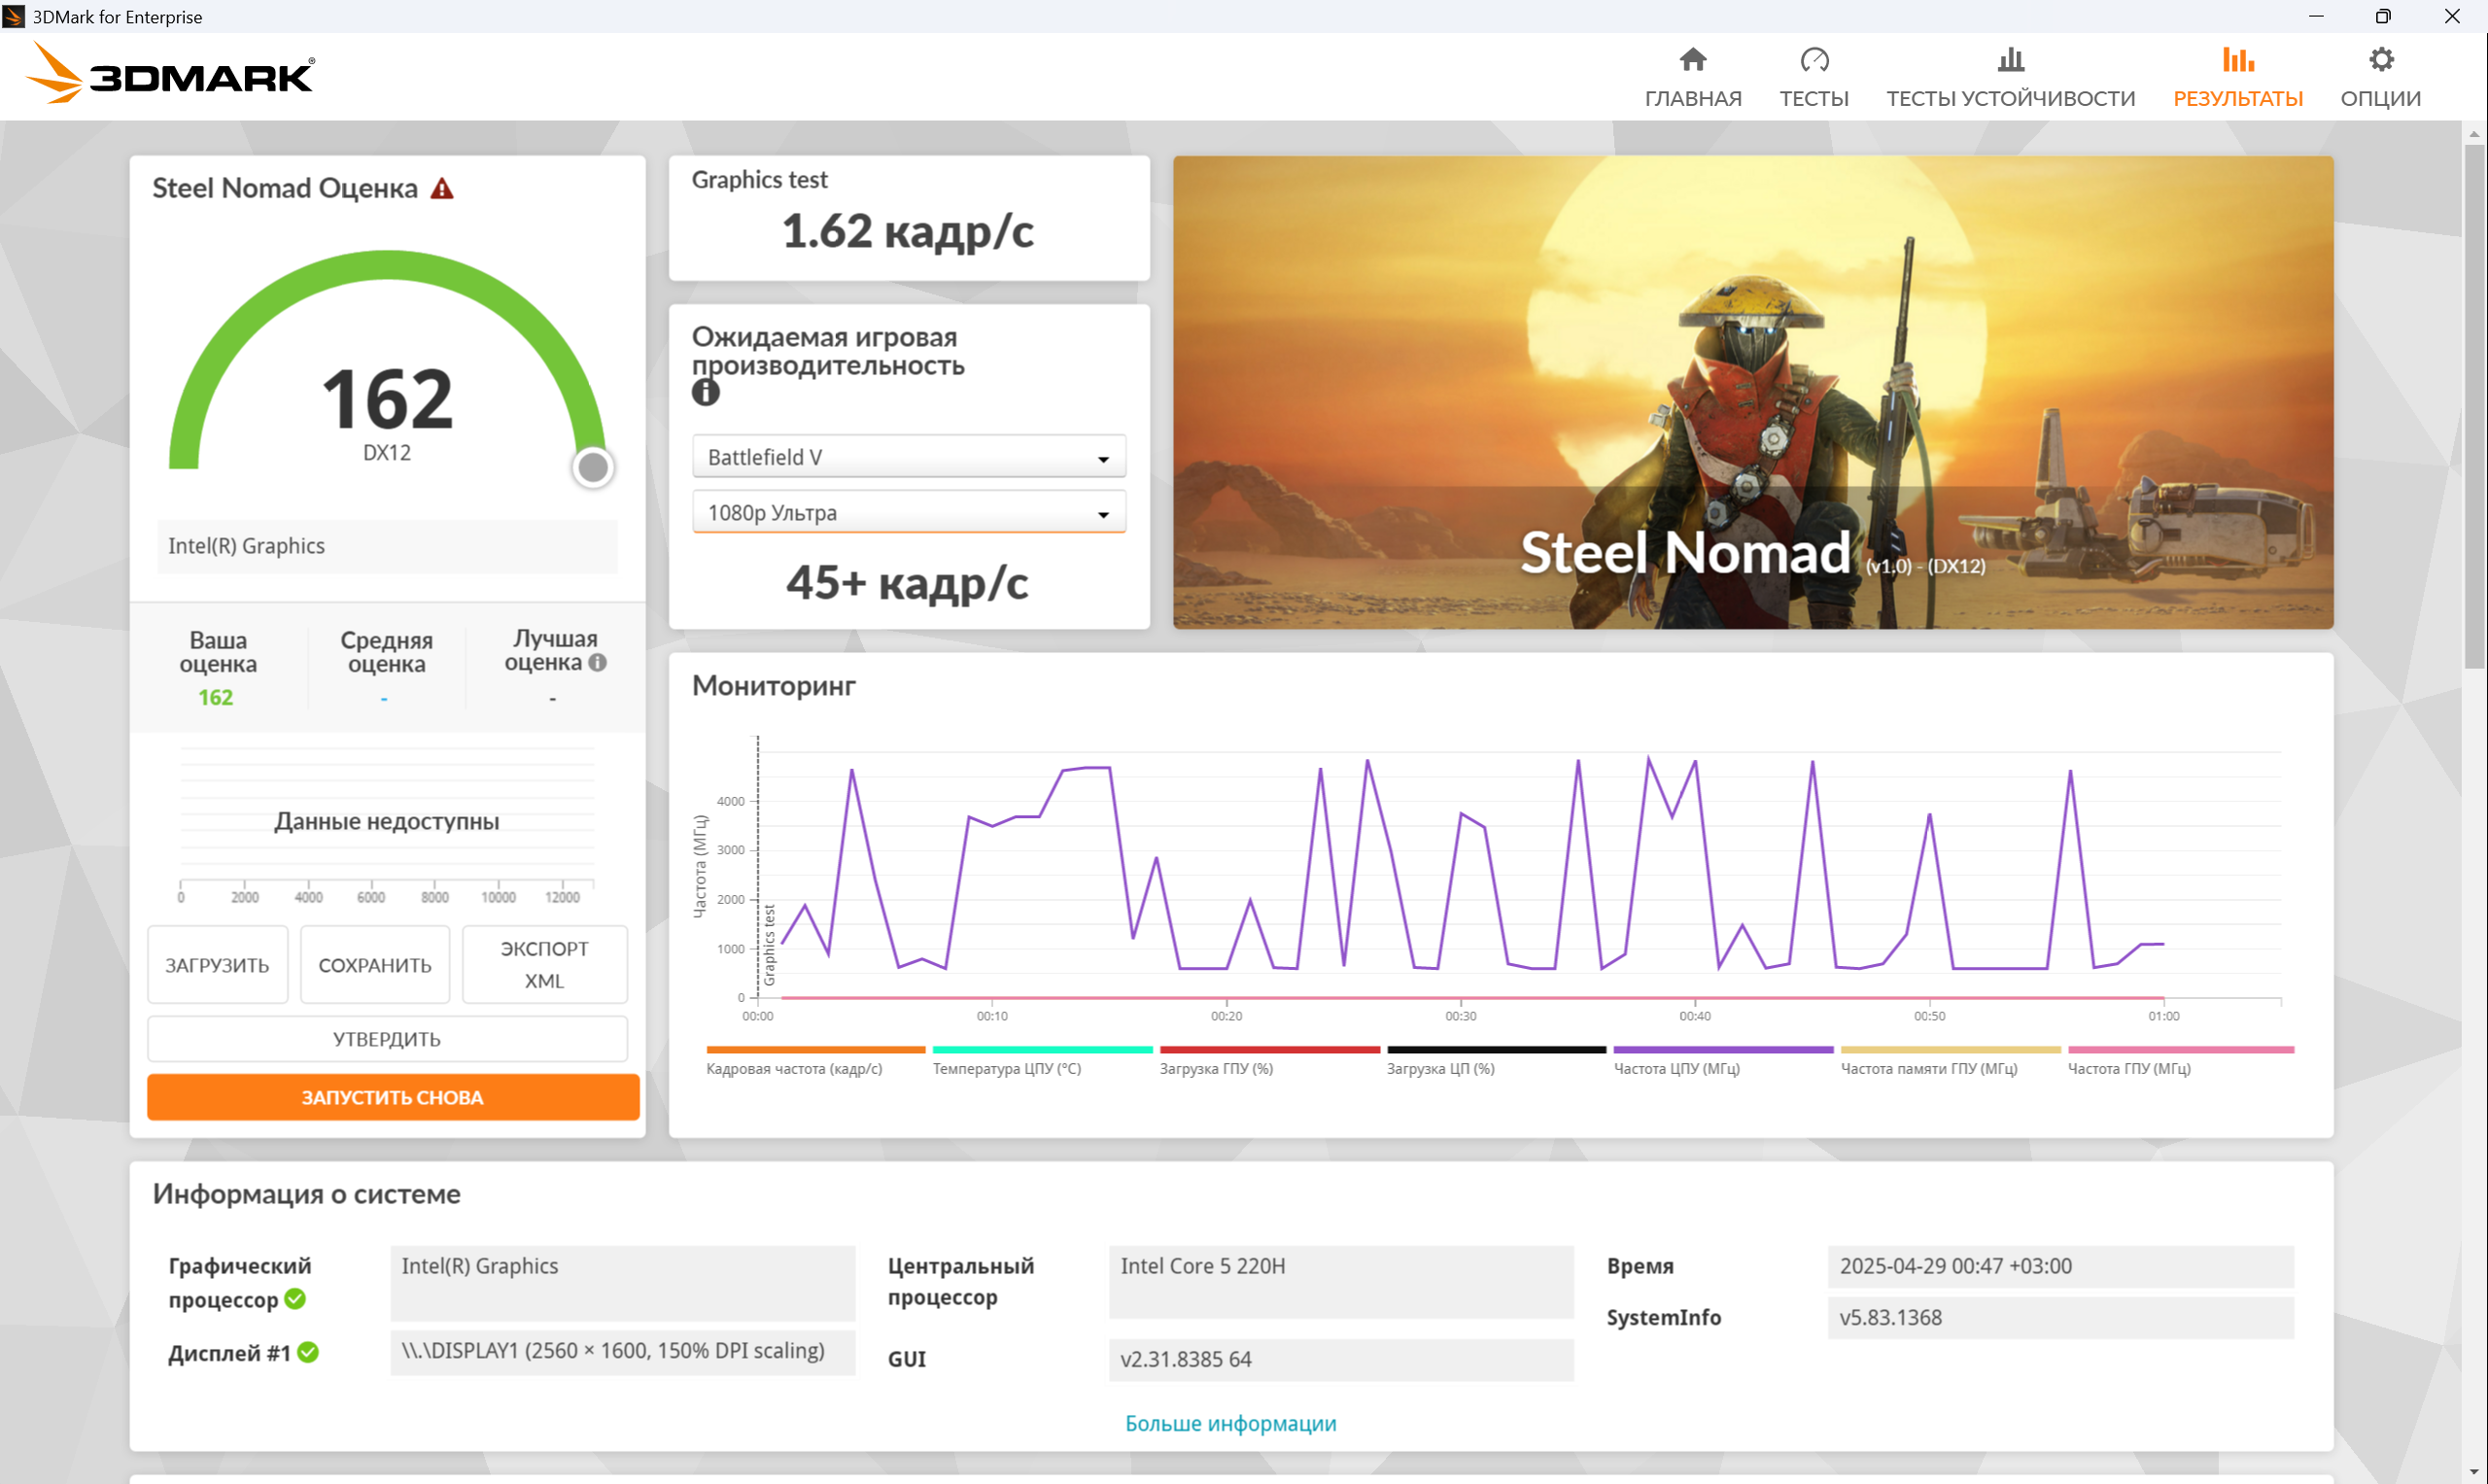
Task: Click the 3DMark logo
Action: (170, 74)
